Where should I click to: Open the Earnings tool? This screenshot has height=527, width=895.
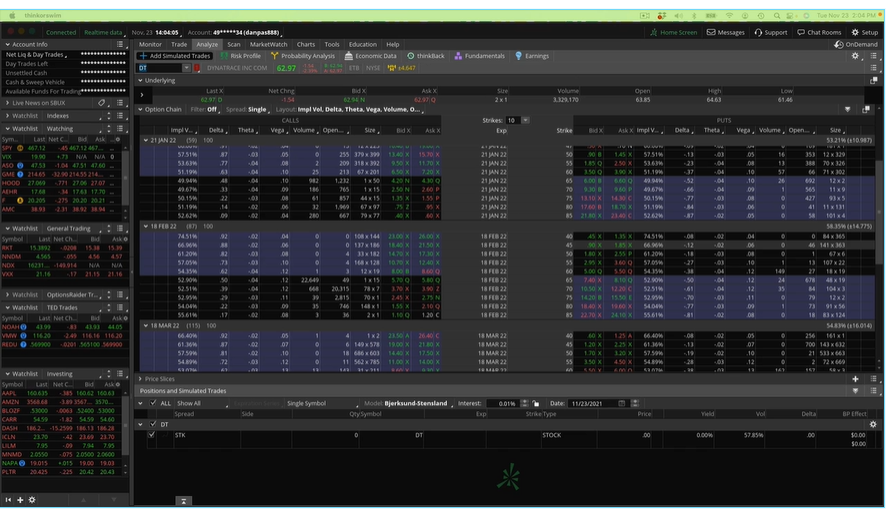pyautogui.click(x=532, y=56)
